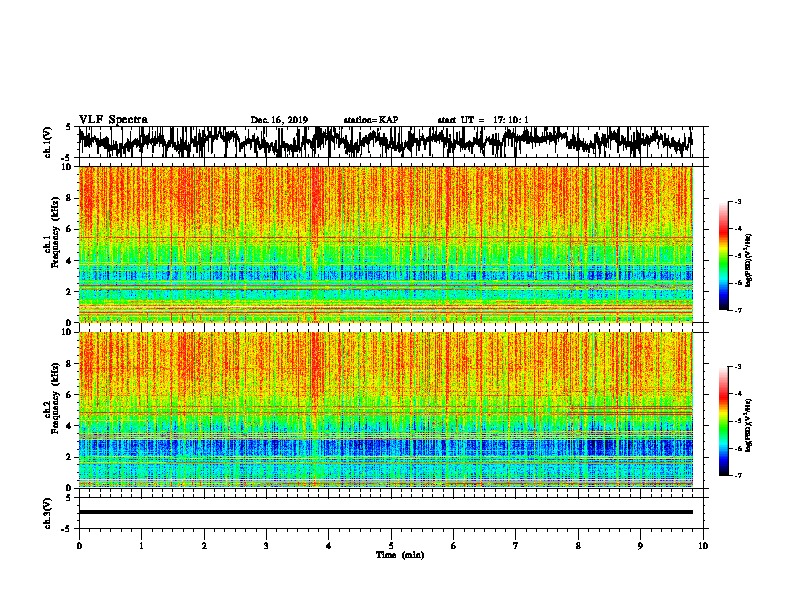The image size is (792, 612).
Task: Click time axis tick label "8"
Action: coord(578,546)
